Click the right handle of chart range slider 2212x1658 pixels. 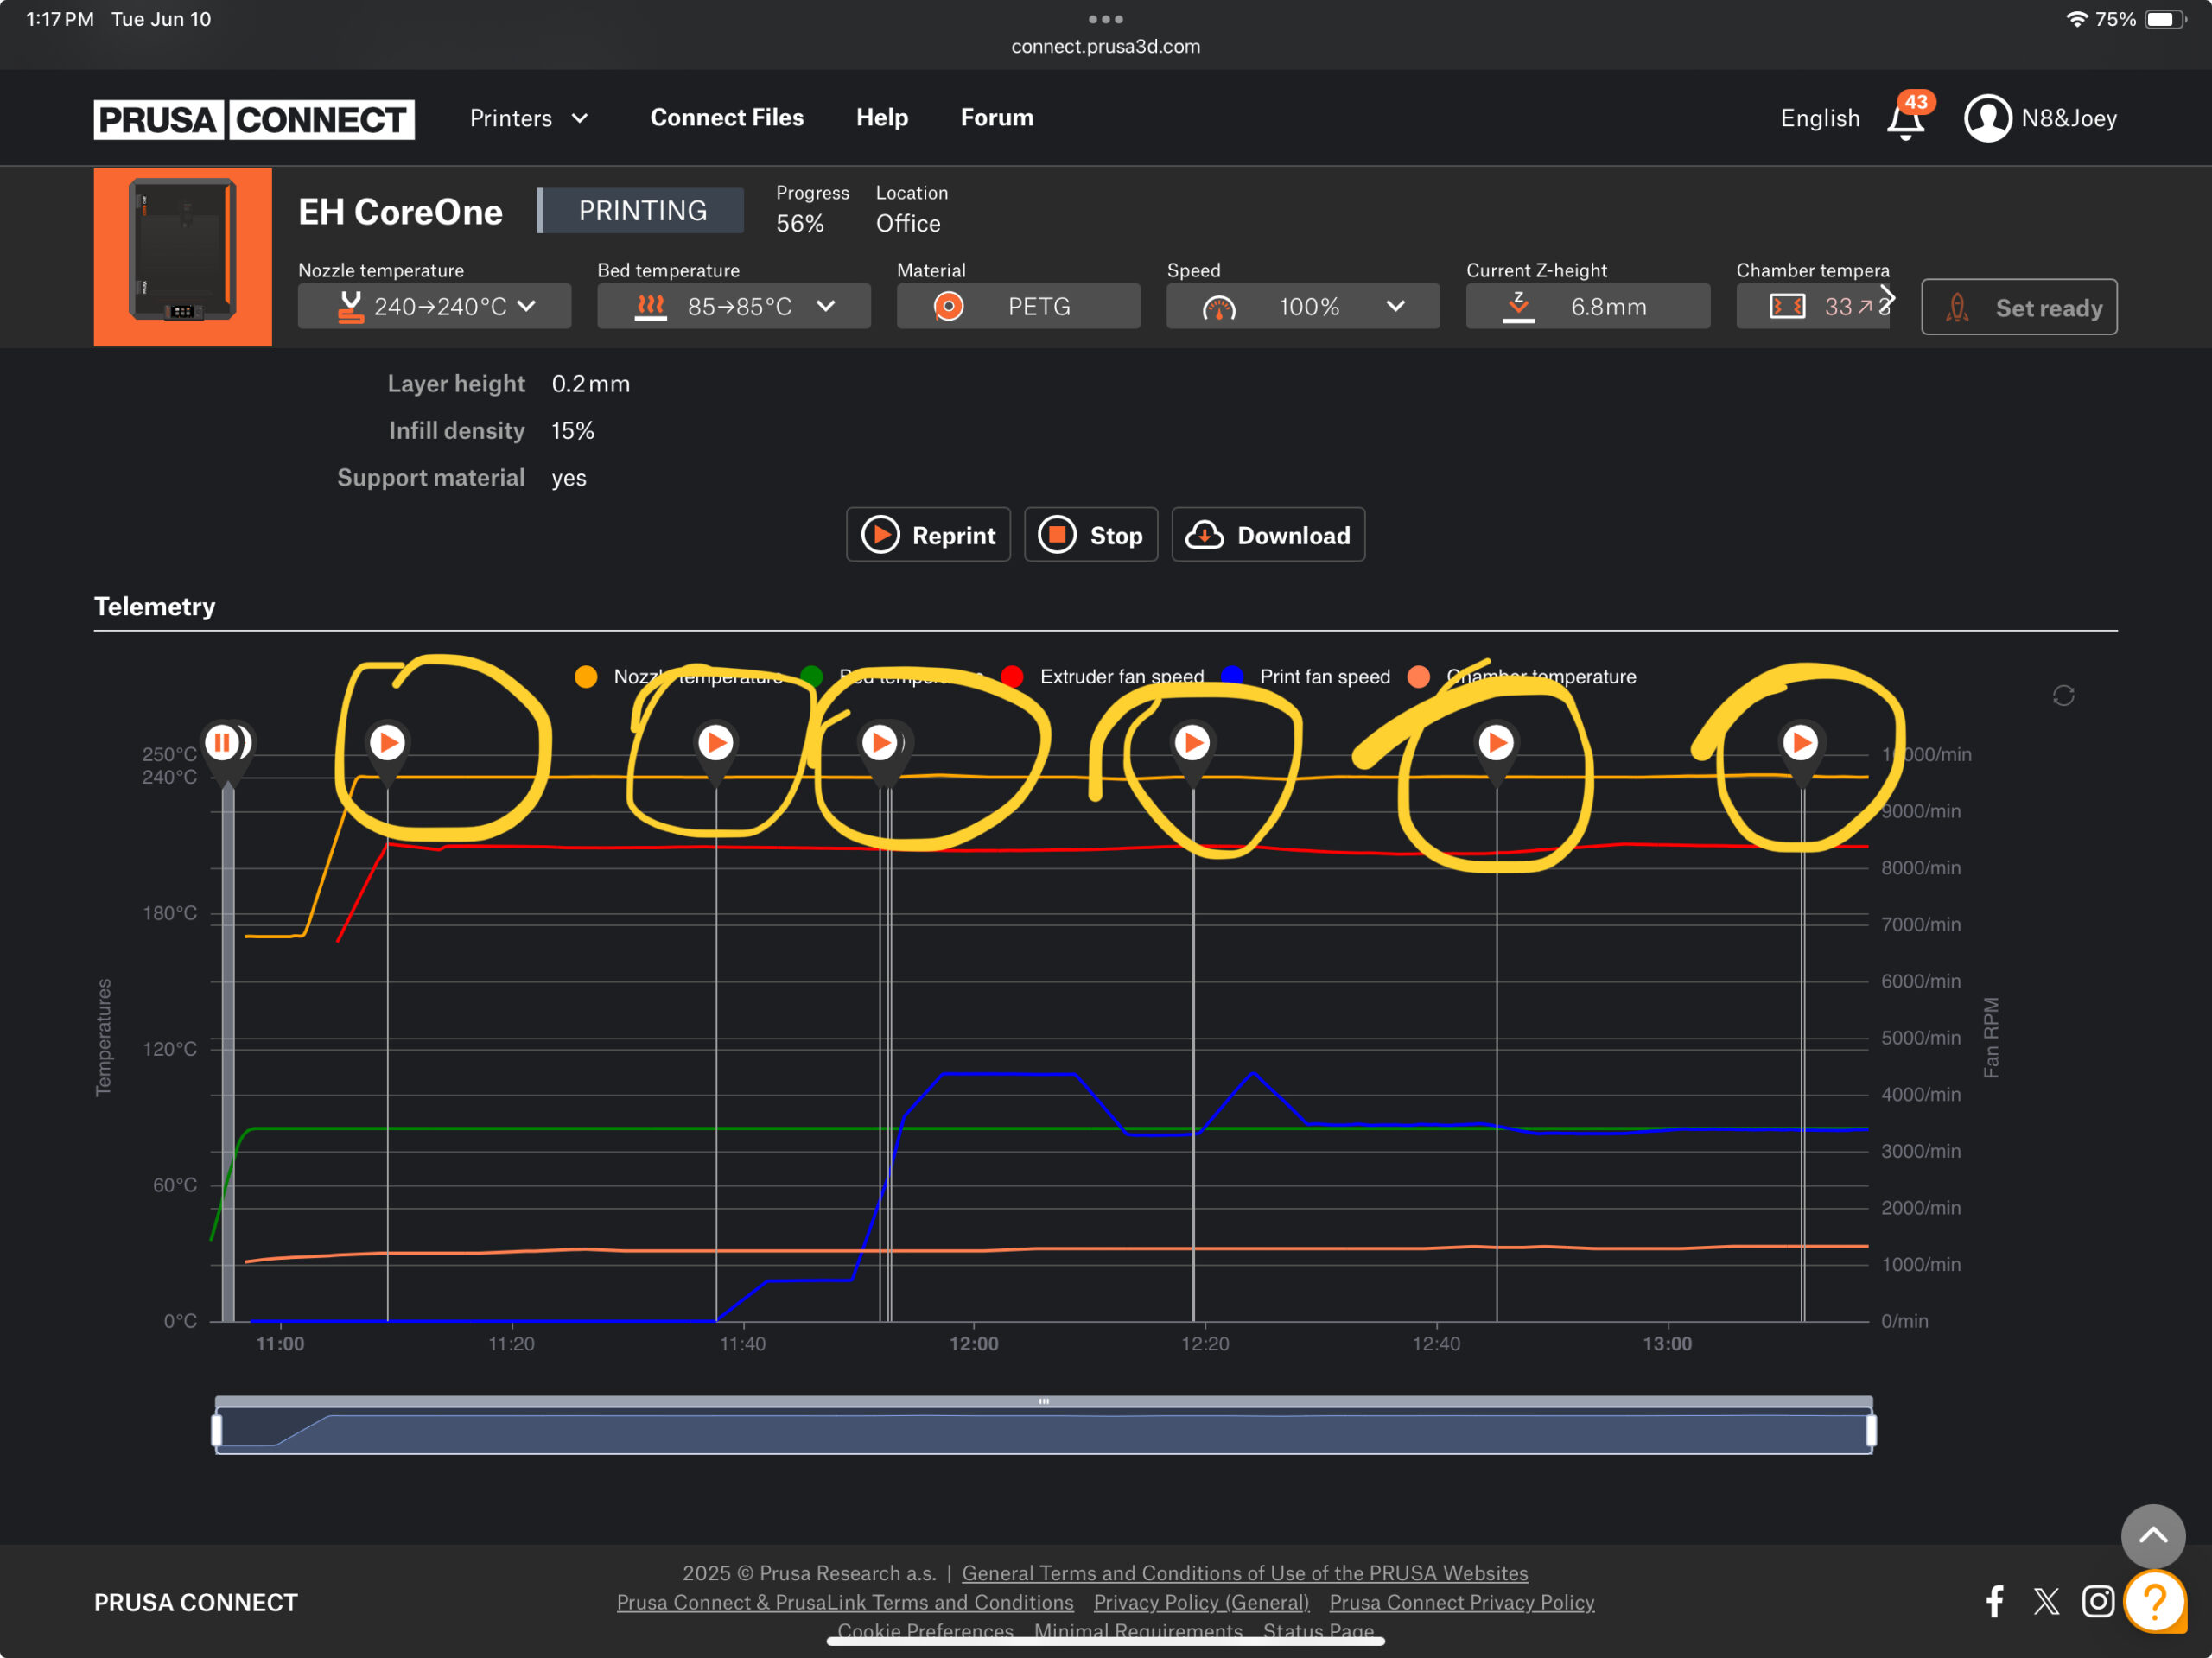tap(1871, 1430)
